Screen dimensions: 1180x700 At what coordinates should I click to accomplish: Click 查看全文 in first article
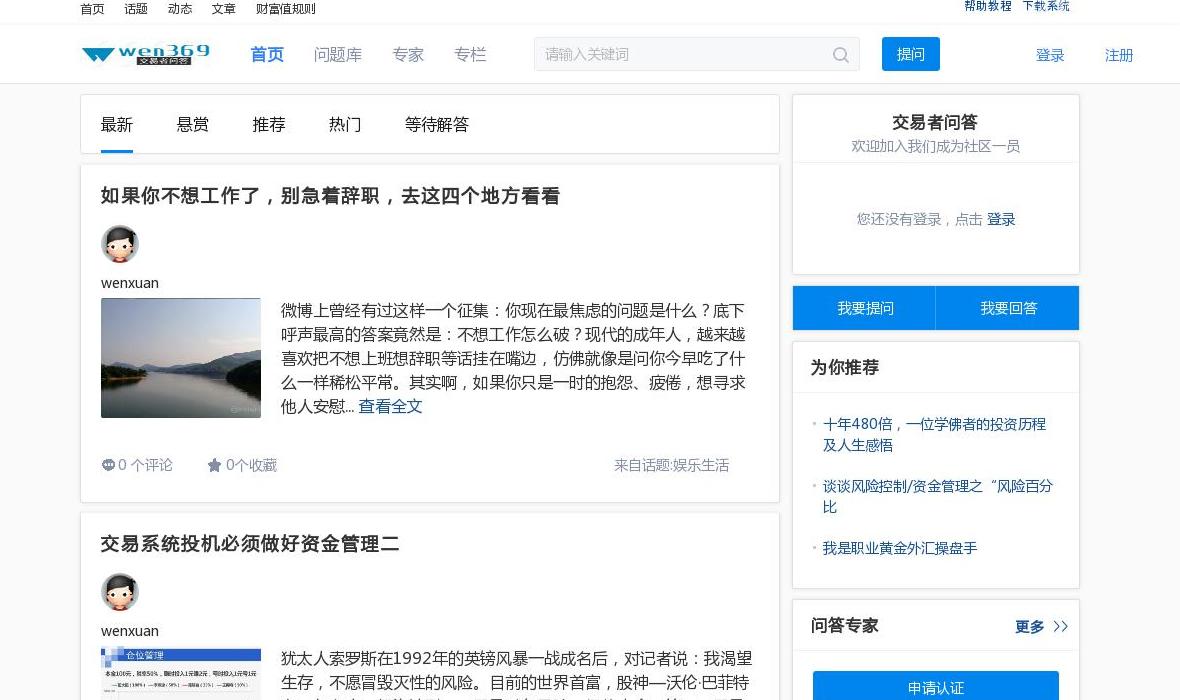[391, 406]
